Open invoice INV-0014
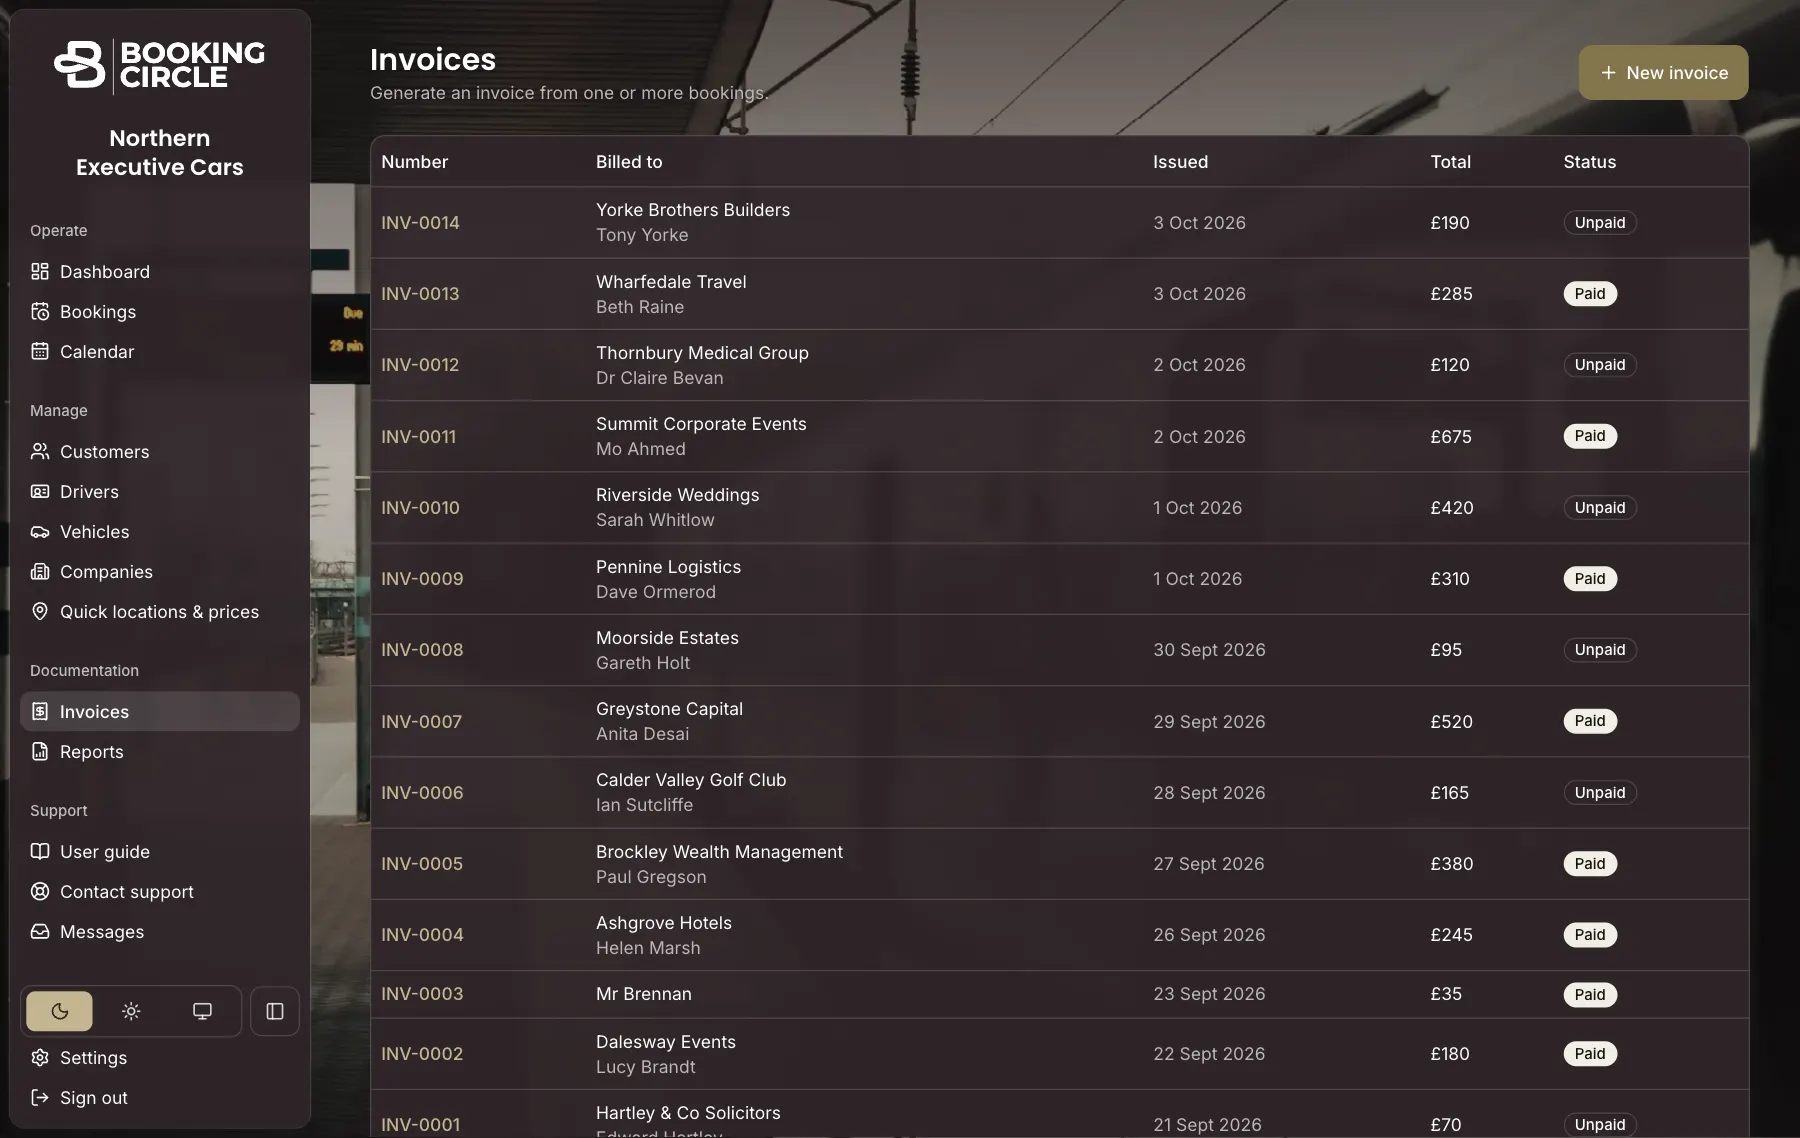The width and height of the screenshot is (1800, 1138). coord(420,222)
